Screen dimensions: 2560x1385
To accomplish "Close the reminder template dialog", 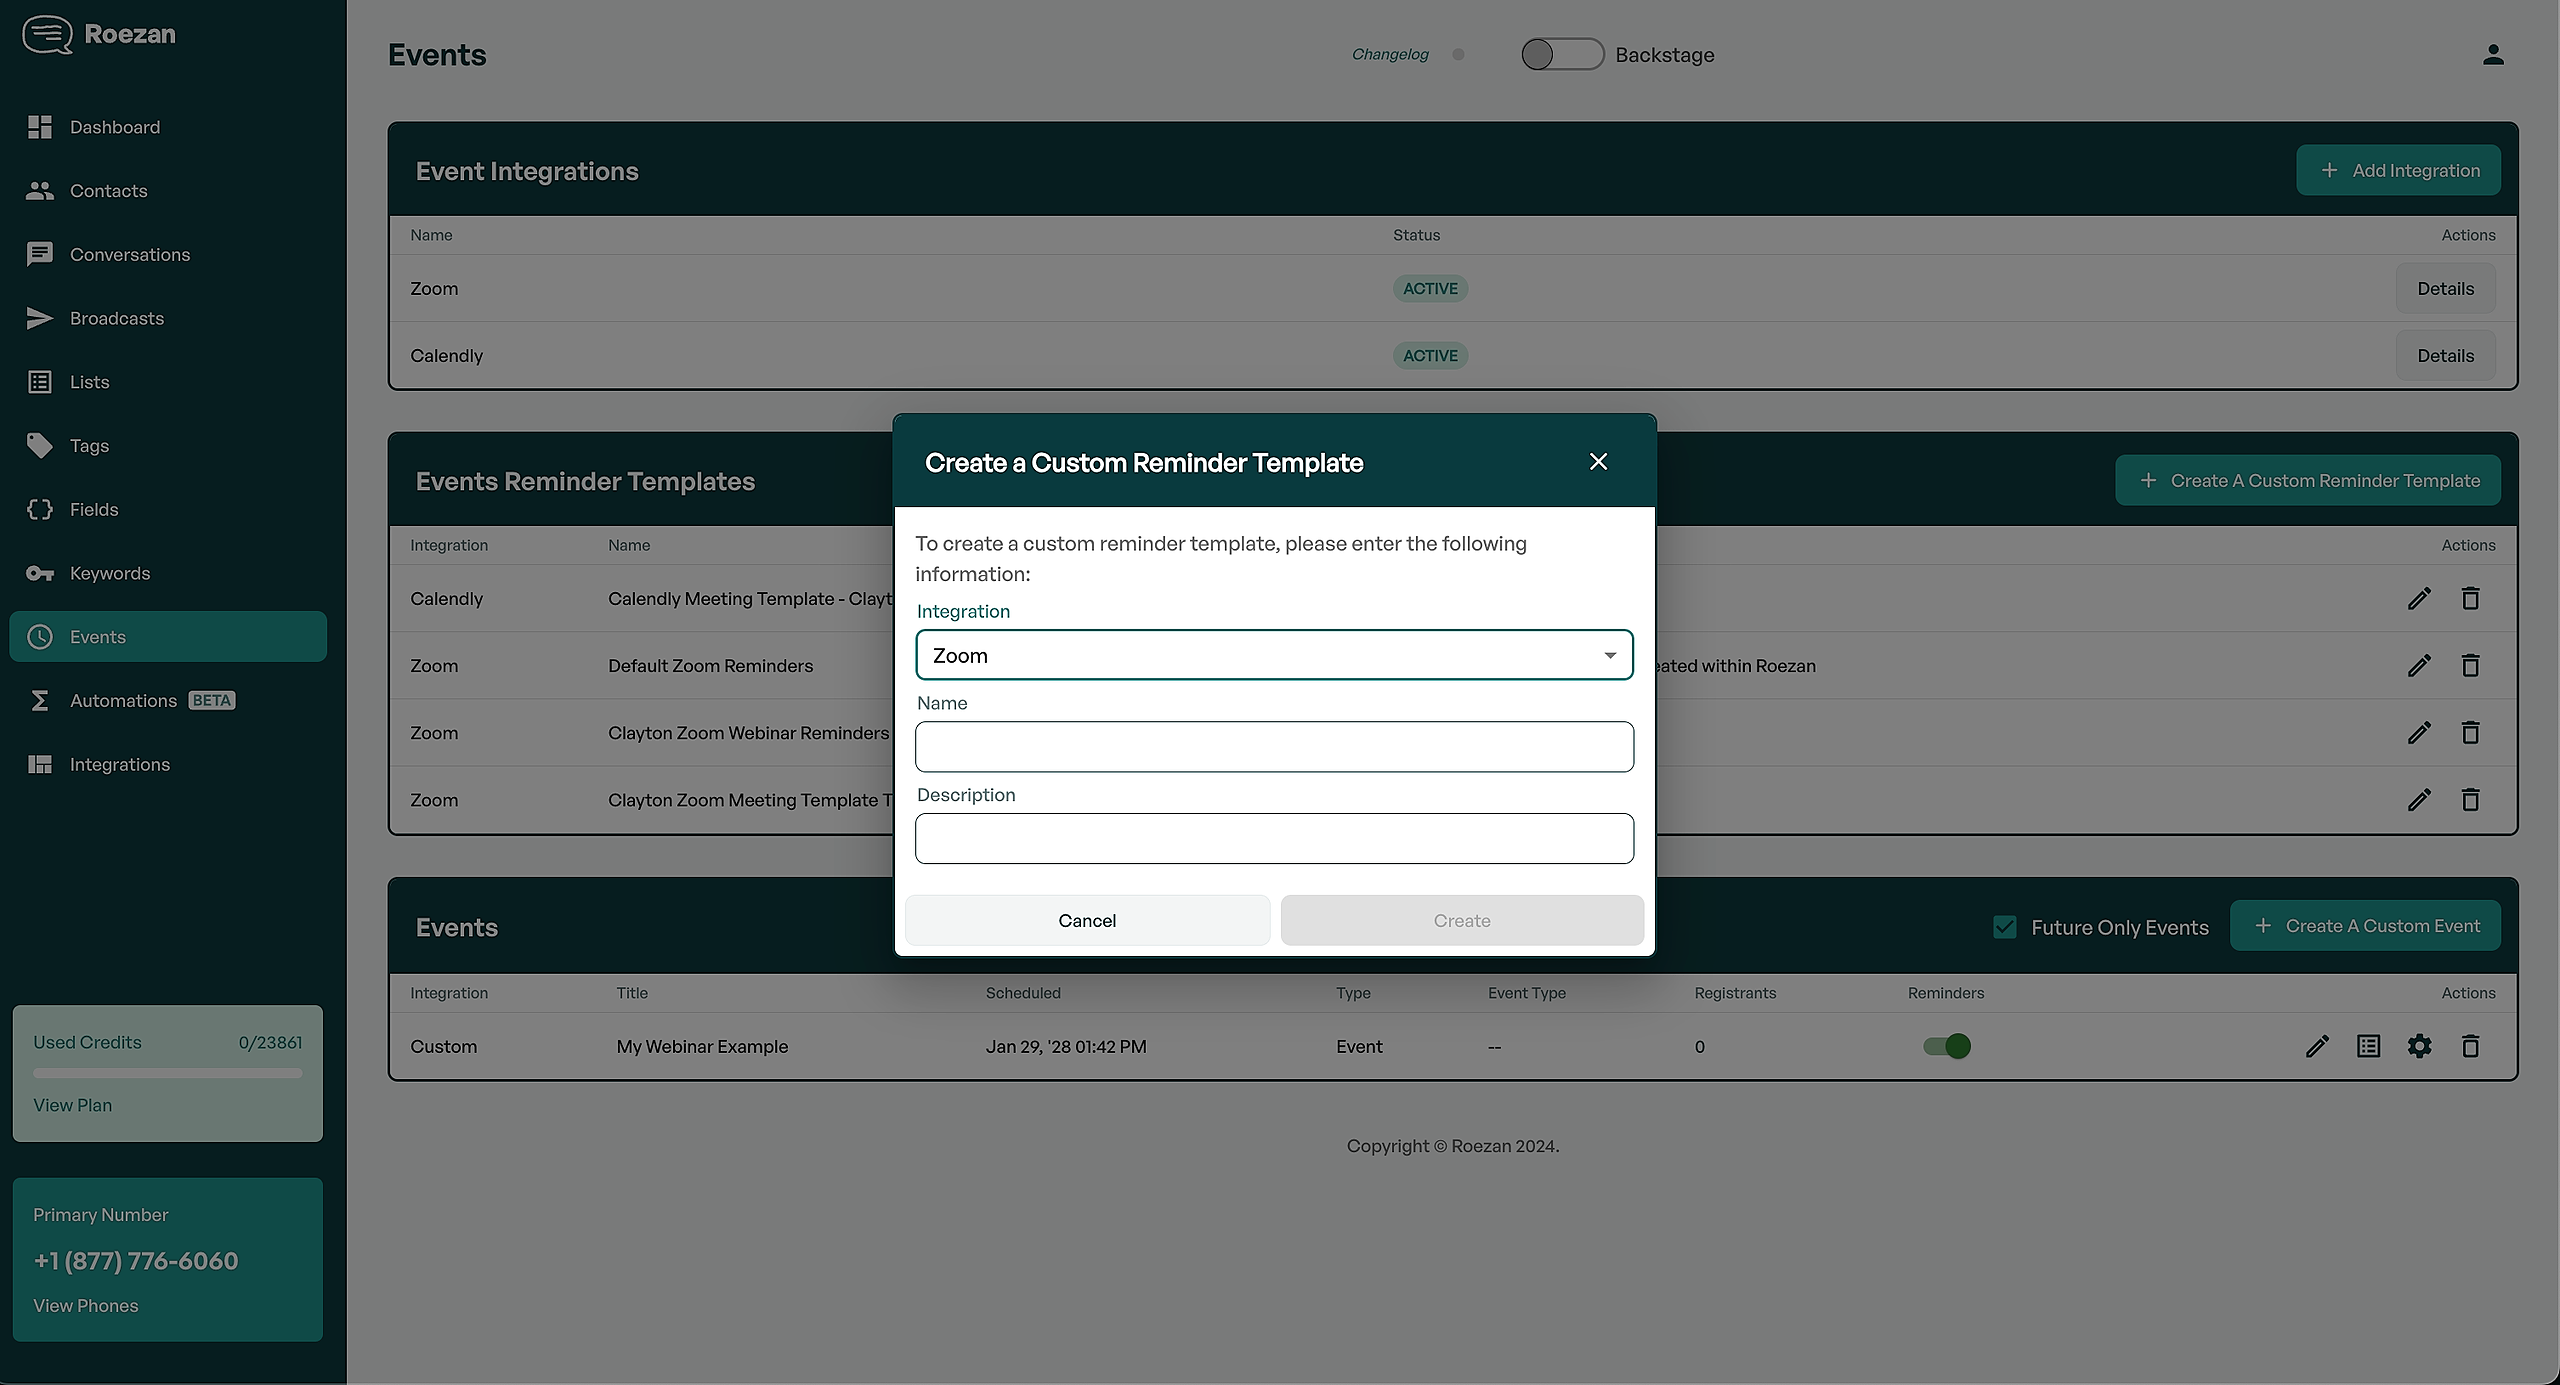I will point(1598,461).
